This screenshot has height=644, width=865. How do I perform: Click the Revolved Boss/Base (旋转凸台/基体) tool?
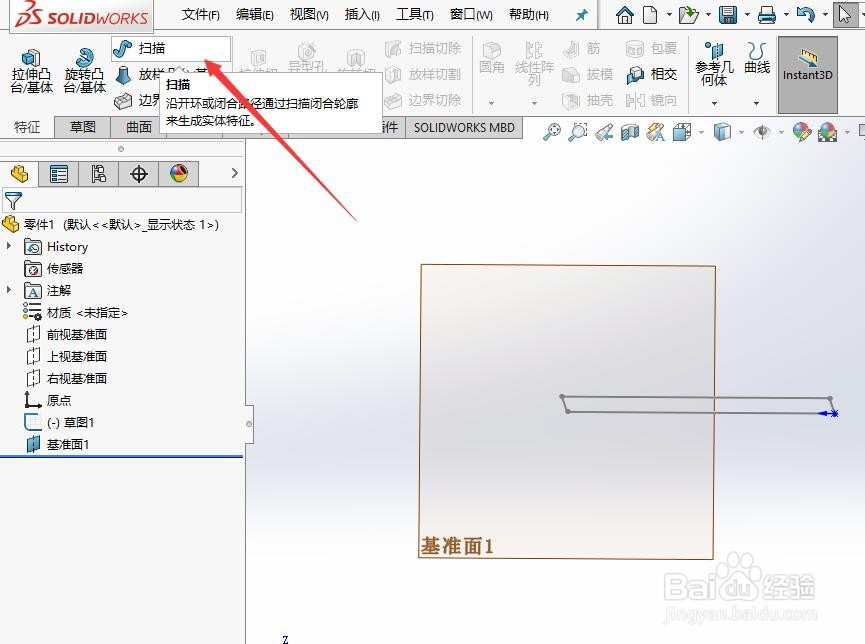(x=84, y=72)
